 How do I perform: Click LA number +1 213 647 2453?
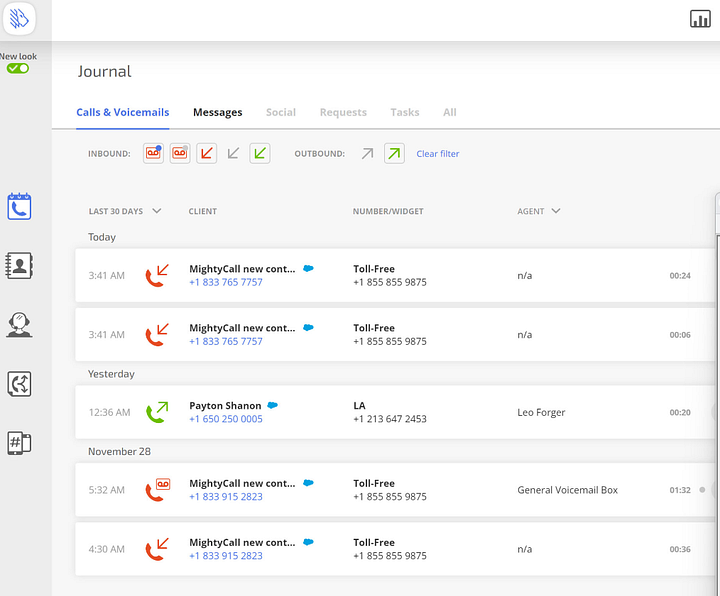coord(390,419)
